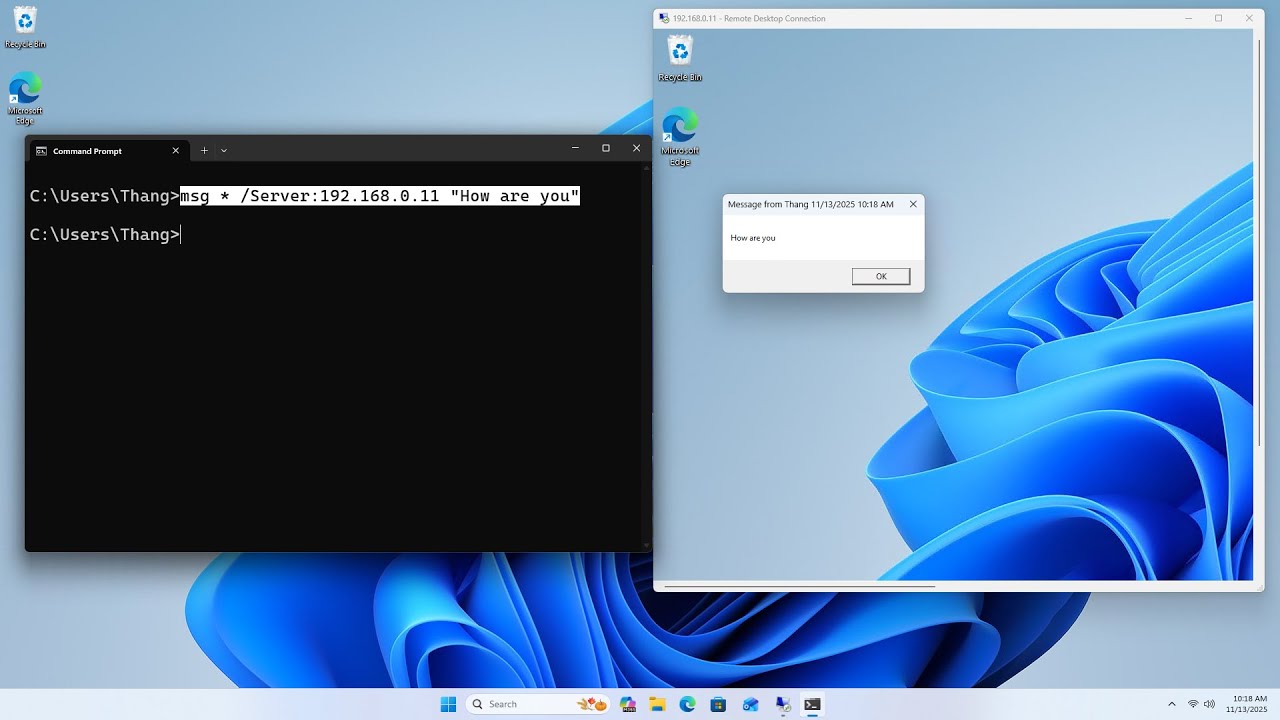Screen dimensions: 1280x720
Task: Open Microsoft Store from the taskbar
Action: pyautogui.click(x=718, y=704)
